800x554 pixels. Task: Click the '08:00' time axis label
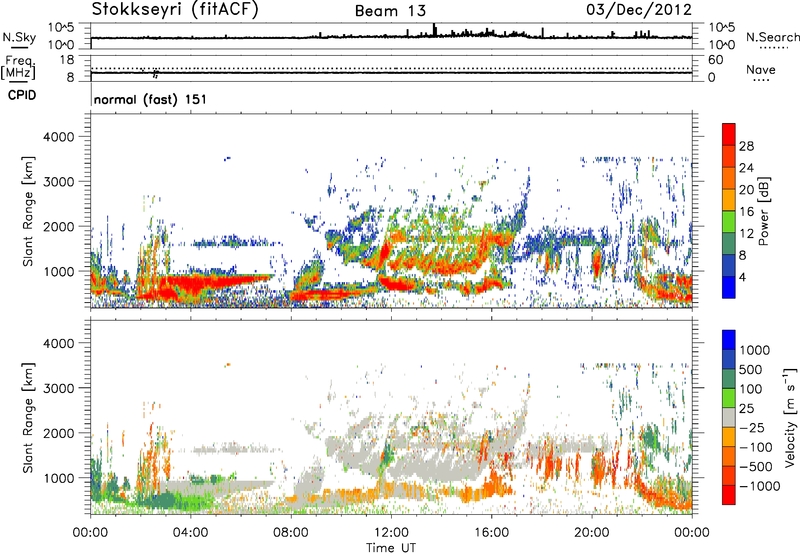click(290, 533)
